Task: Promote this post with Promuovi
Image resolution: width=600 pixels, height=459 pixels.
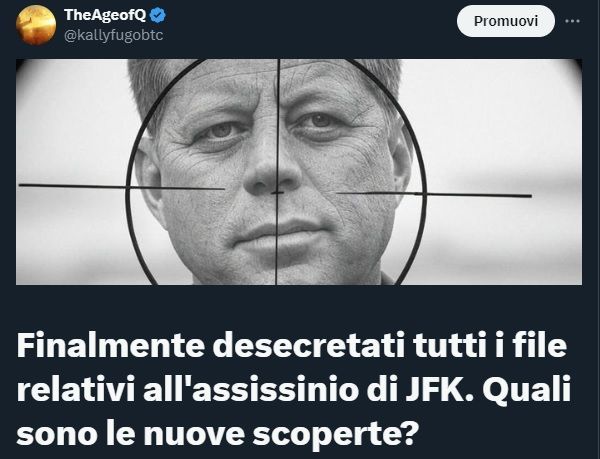Action: click(505, 21)
